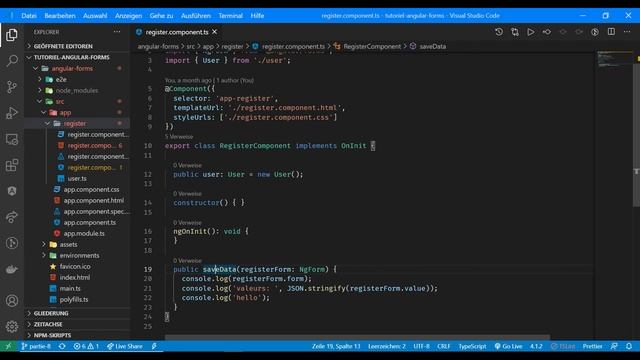Open the remote window indicator in status bar
The width and height of the screenshot is (640, 360).
point(8,346)
